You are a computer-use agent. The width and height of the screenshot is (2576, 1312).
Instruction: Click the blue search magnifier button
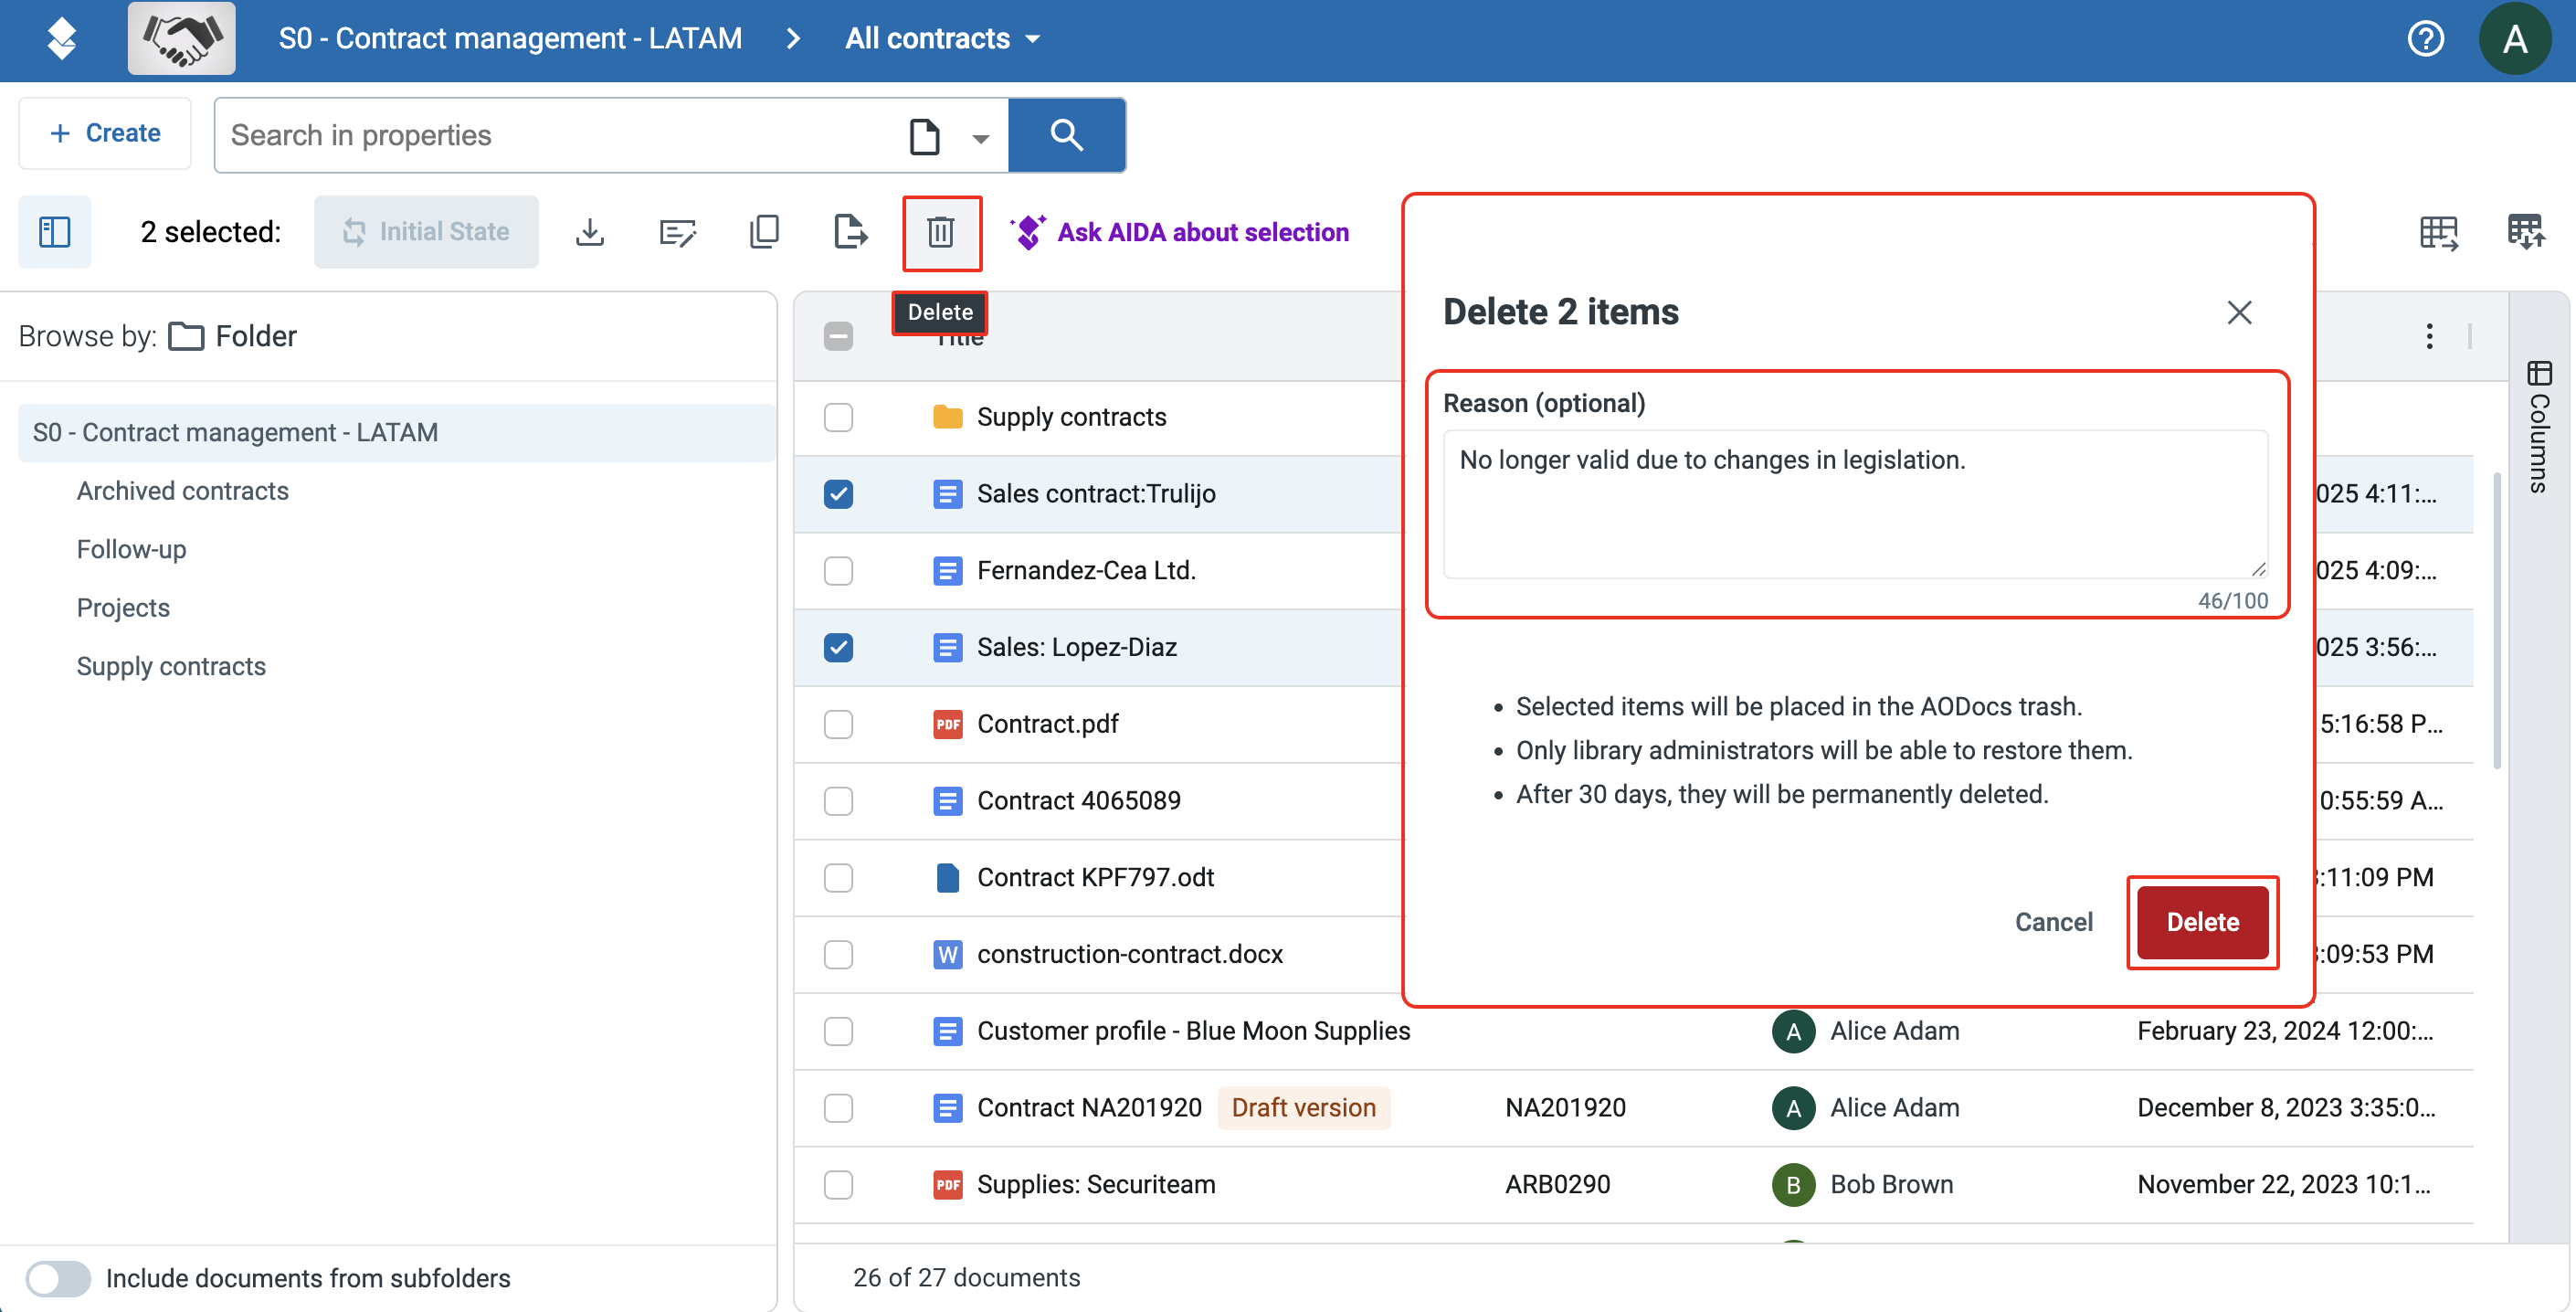tap(1066, 135)
